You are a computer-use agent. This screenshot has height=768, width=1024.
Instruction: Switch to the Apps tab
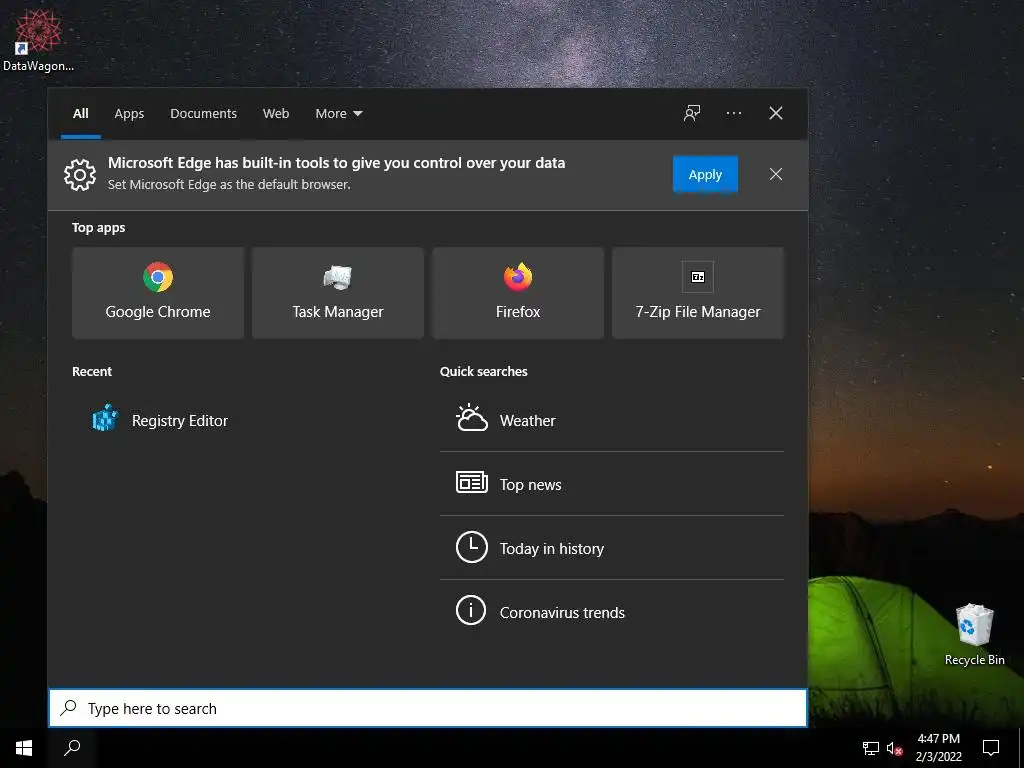[129, 114]
